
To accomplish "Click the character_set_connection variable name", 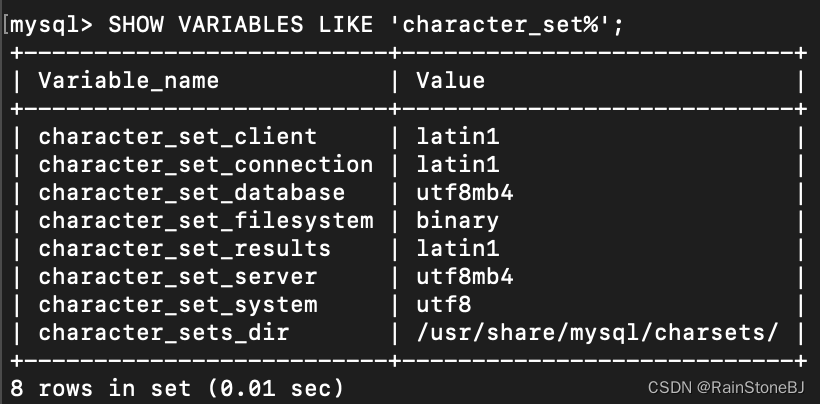I will click(x=205, y=165).
